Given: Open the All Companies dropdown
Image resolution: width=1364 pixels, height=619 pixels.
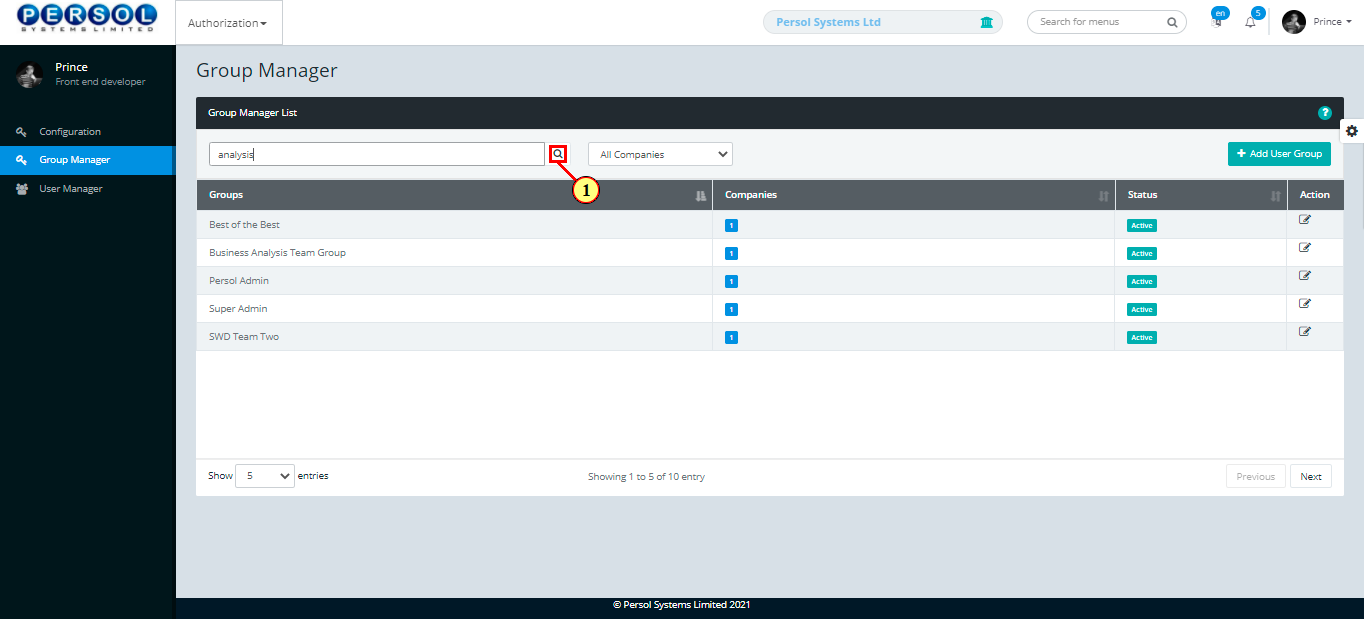Looking at the screenshot, I should click(660, 154).
